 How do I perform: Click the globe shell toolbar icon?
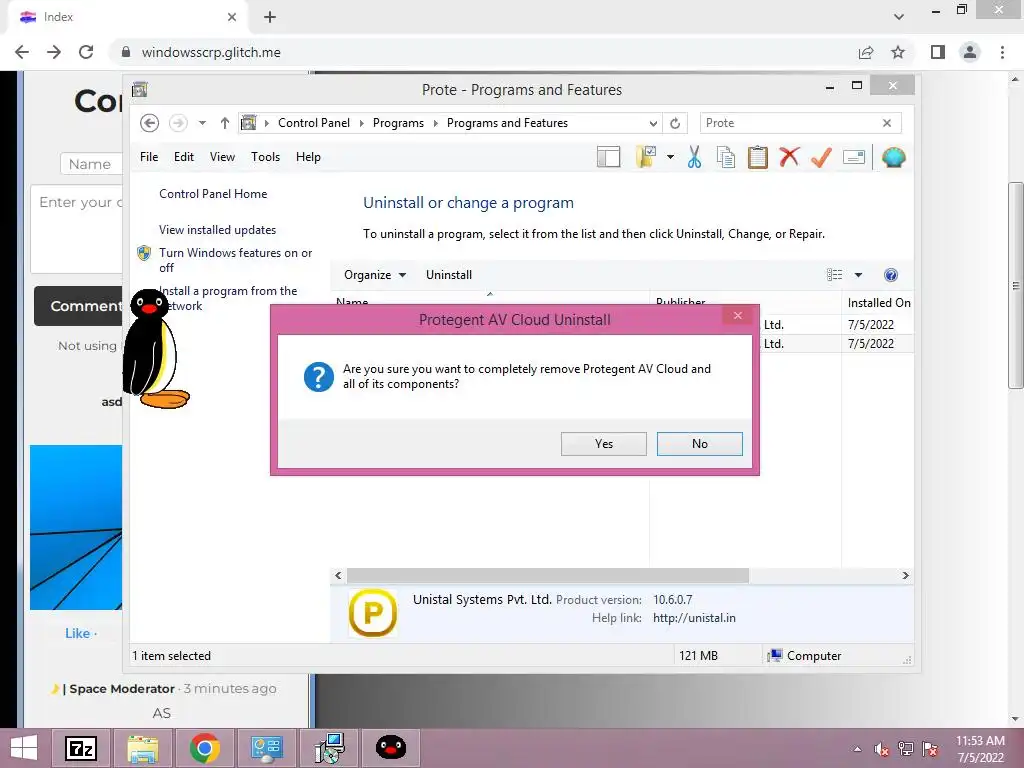tap(893, 157)
